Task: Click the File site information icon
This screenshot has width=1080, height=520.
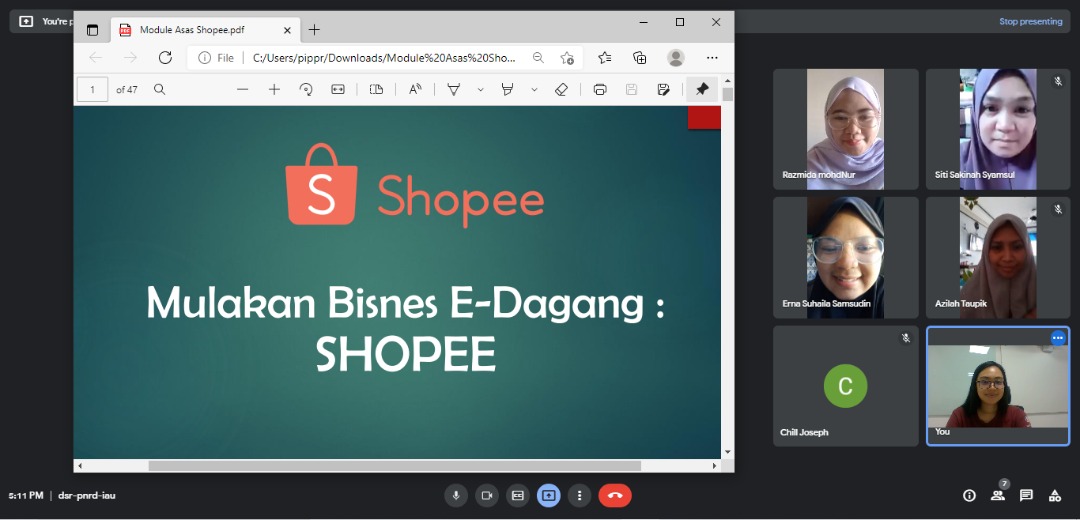Action: pos(216,58)
